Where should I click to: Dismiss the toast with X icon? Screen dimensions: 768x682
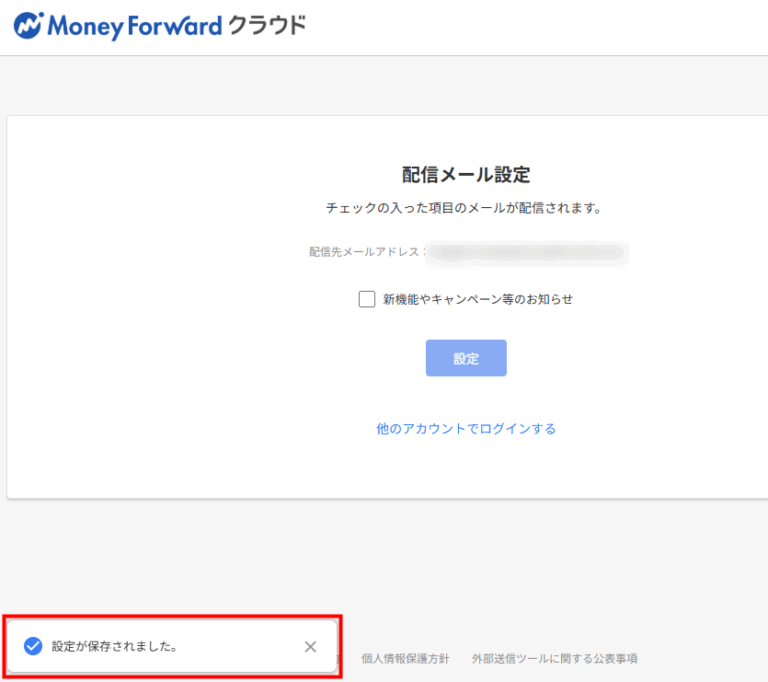[x=310, y=646]
